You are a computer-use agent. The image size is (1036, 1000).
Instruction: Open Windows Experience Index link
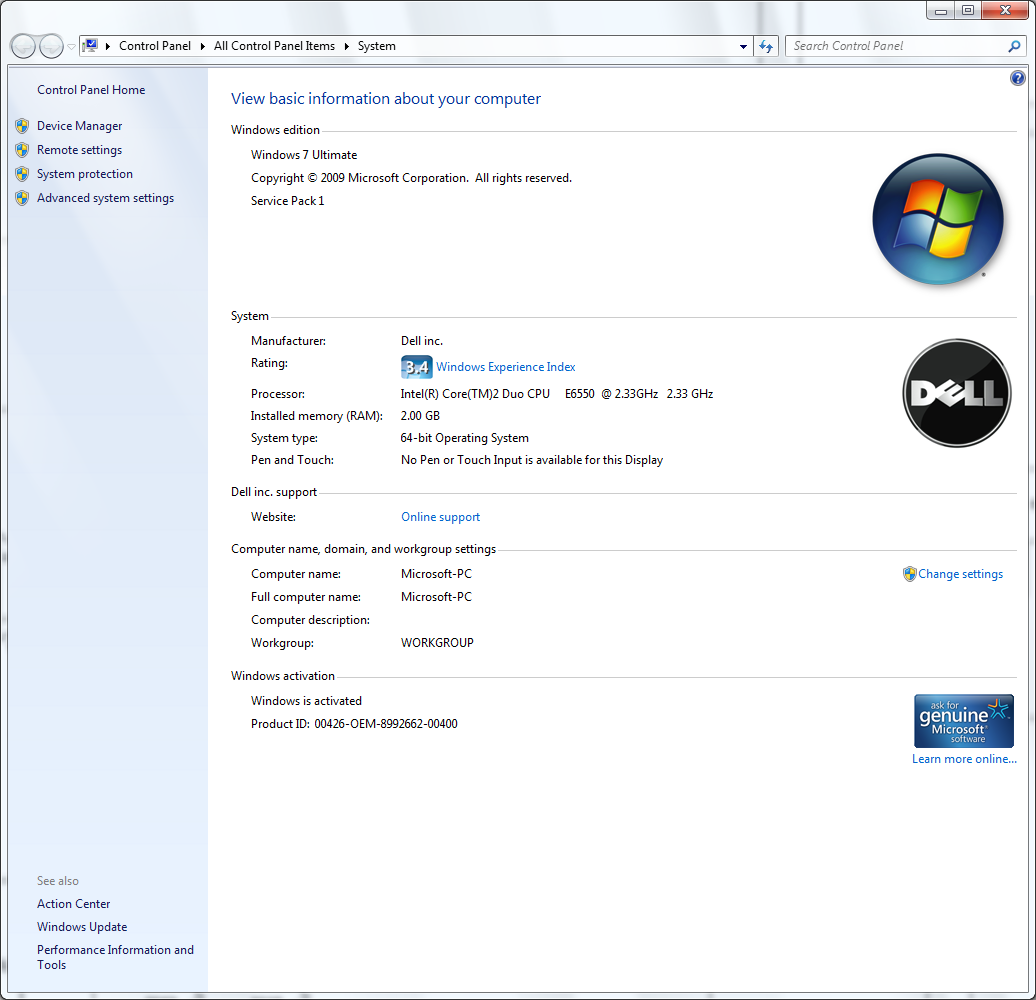(x=505, y=367)
